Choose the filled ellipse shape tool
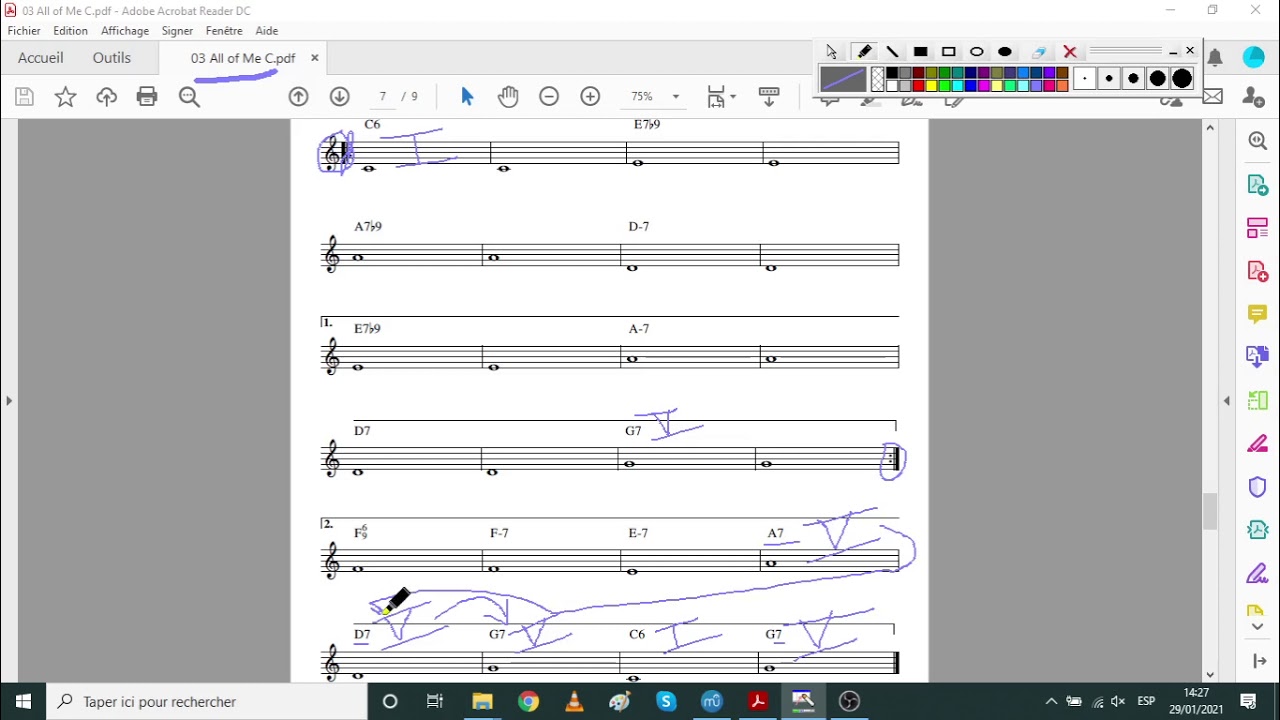This screenshot has height=720, width=1280. (x=1005, y=52)
